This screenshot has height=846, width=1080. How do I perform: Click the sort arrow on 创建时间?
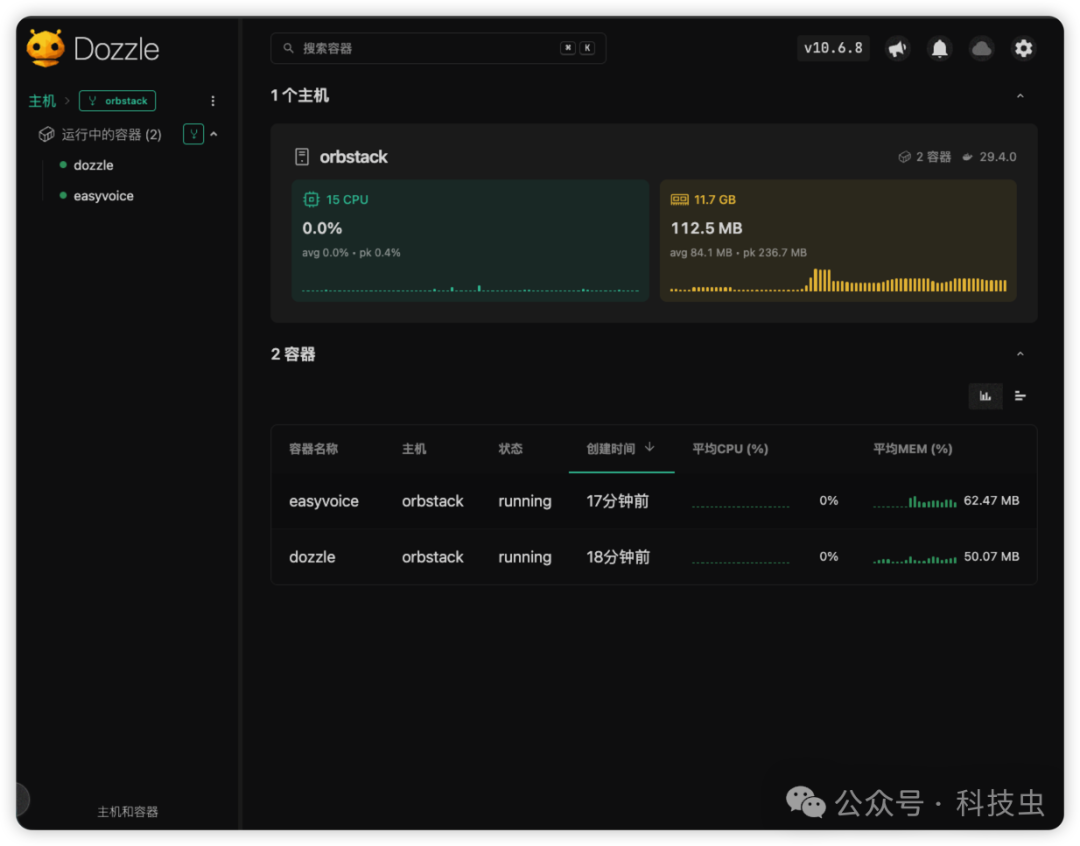pyautogui.click(x=650, y=448)
